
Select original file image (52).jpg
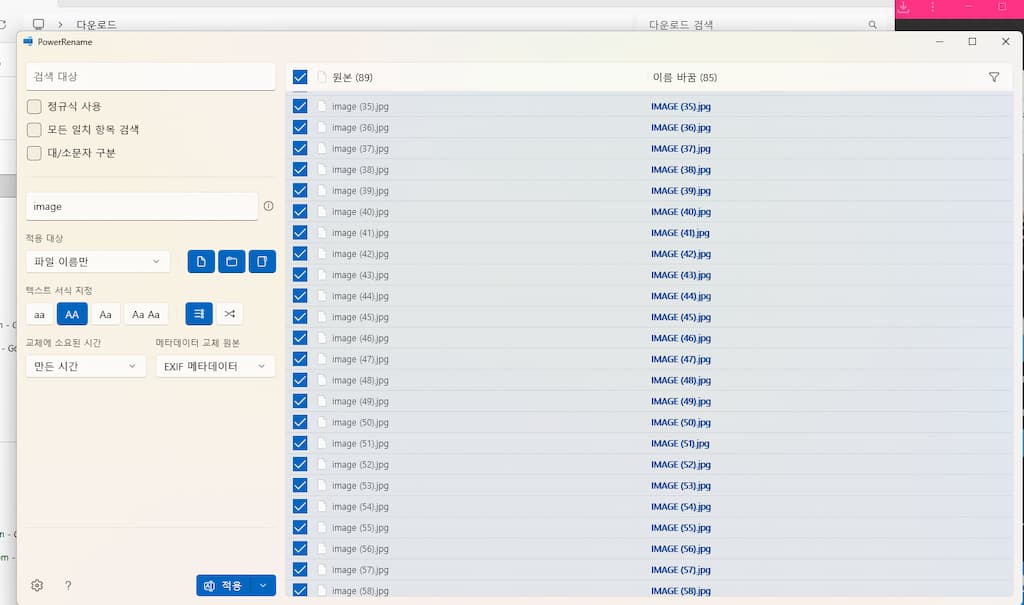pyautogui.click(x=360, y=465)
